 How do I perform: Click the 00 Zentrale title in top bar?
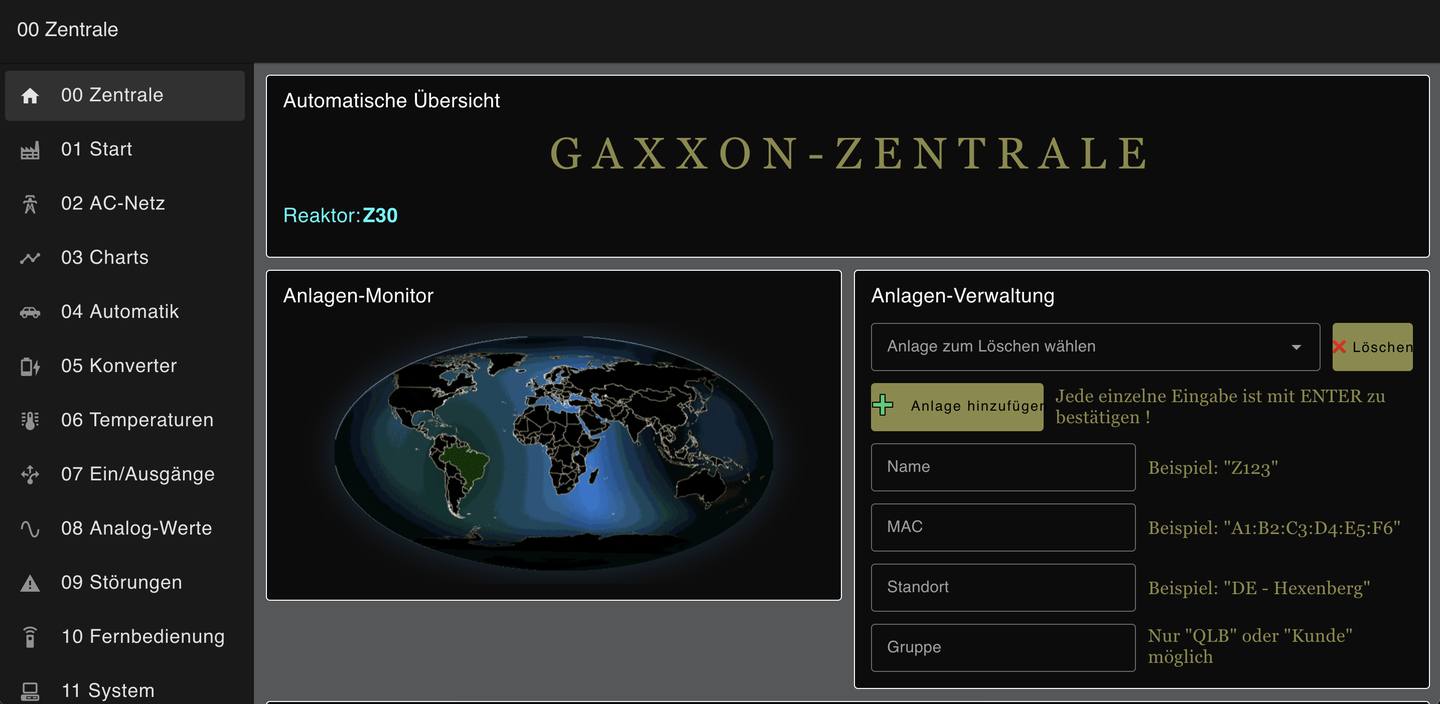coord(67,30)
